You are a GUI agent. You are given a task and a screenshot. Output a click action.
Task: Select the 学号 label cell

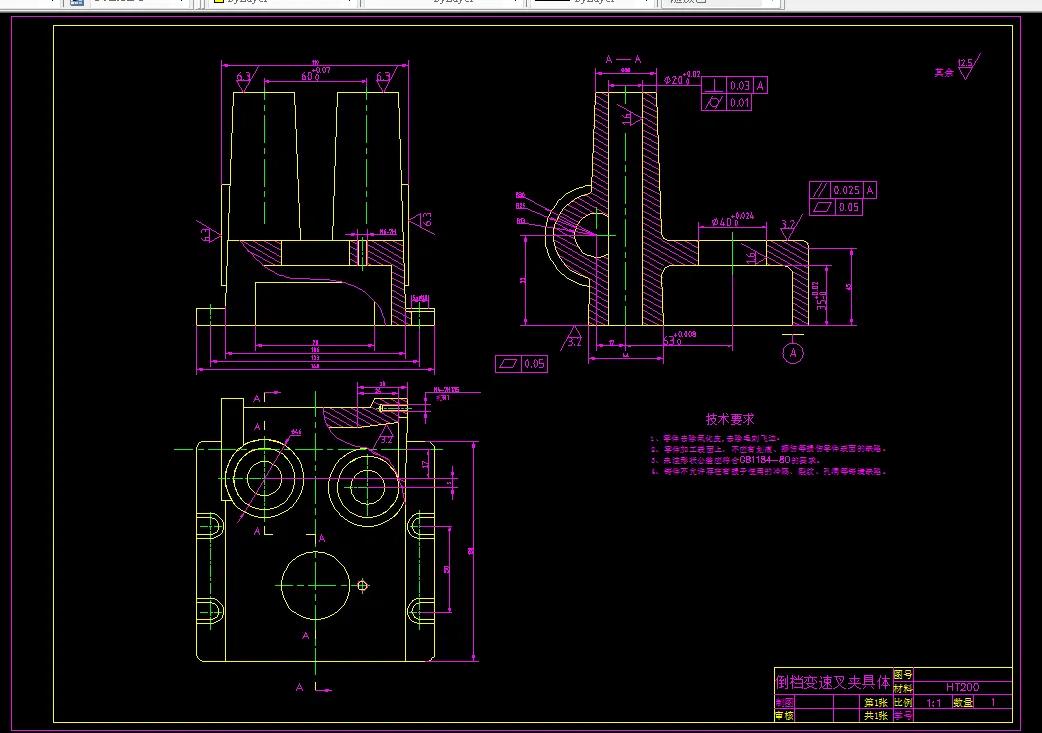[903, 716]
